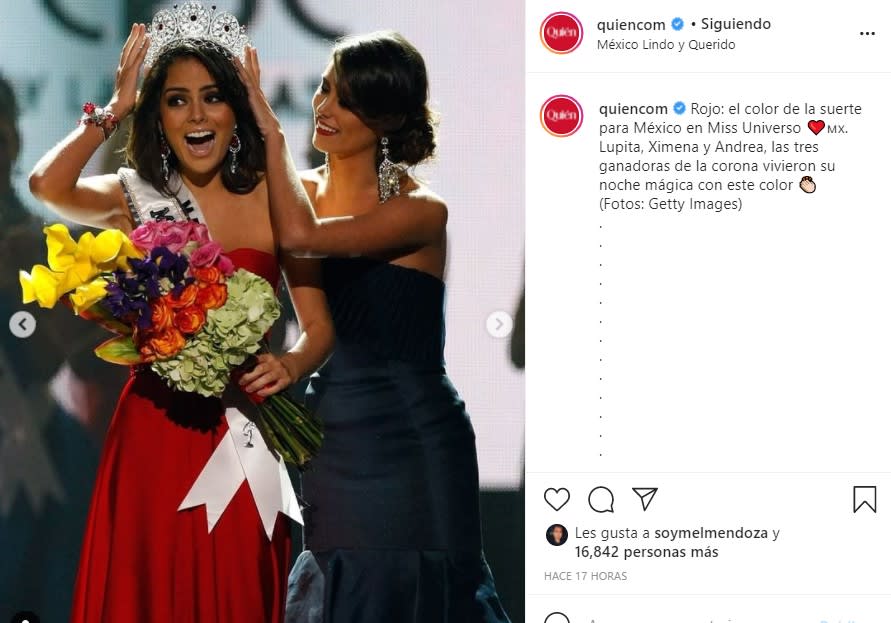The image size is (891, 623).
Task: Open the three-dot more options menu
Action: pos(867,34)
